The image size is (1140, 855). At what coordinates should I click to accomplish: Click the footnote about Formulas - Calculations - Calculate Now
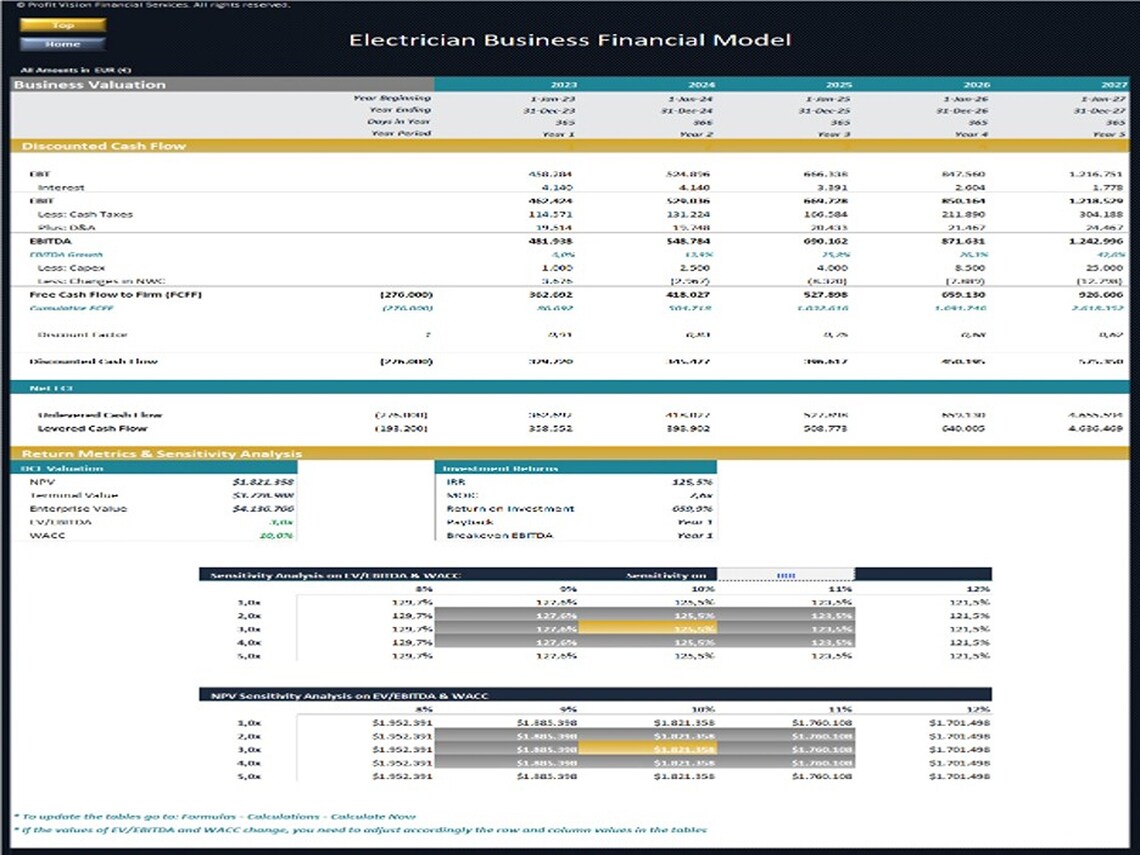[217, 815]
